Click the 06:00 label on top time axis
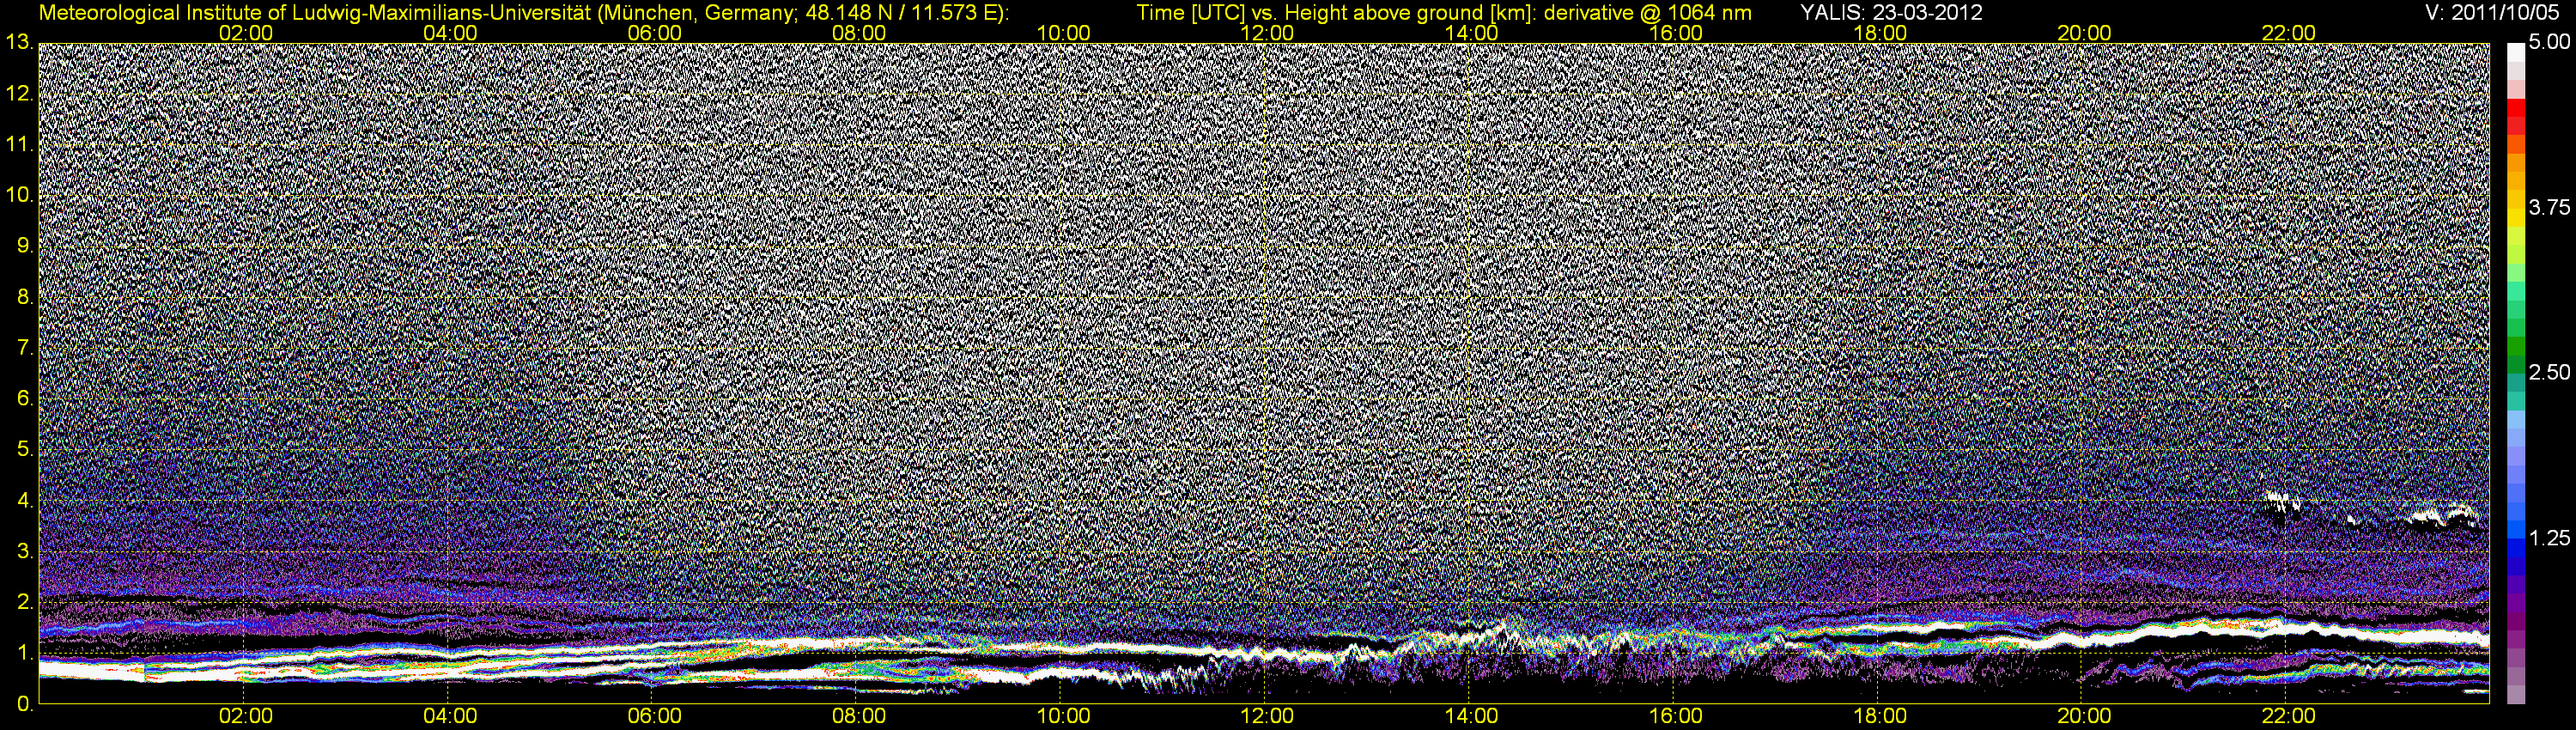2576x730 pixels. (x=654, y=33)
